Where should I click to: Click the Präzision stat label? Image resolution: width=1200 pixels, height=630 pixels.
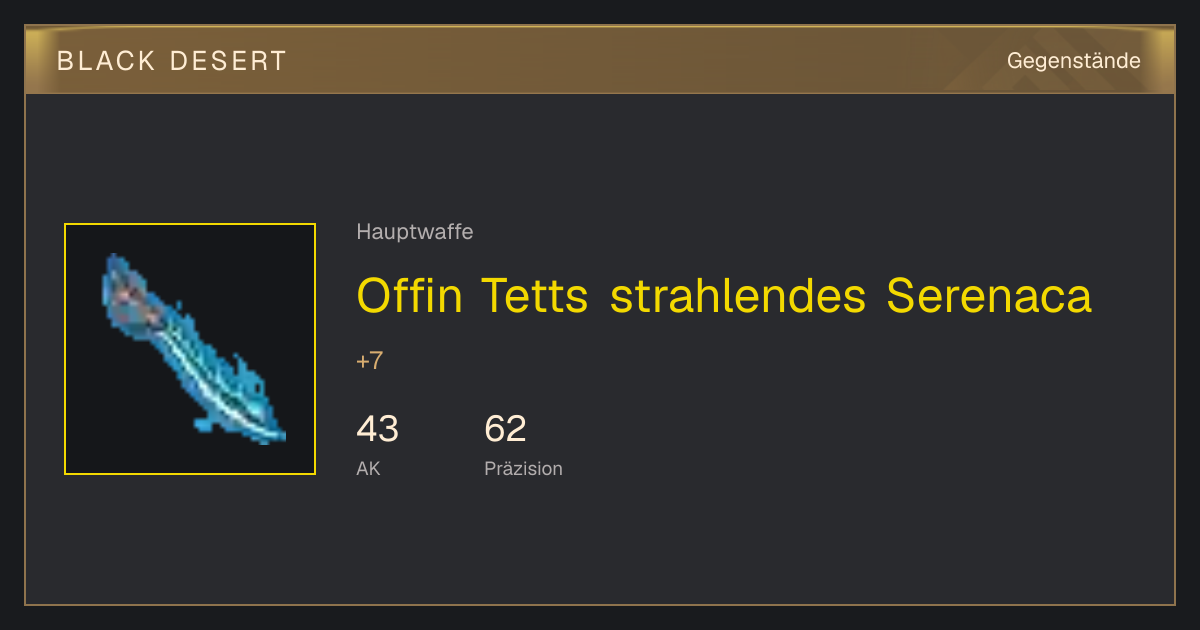pyautogui.click(x=523, y=468)
